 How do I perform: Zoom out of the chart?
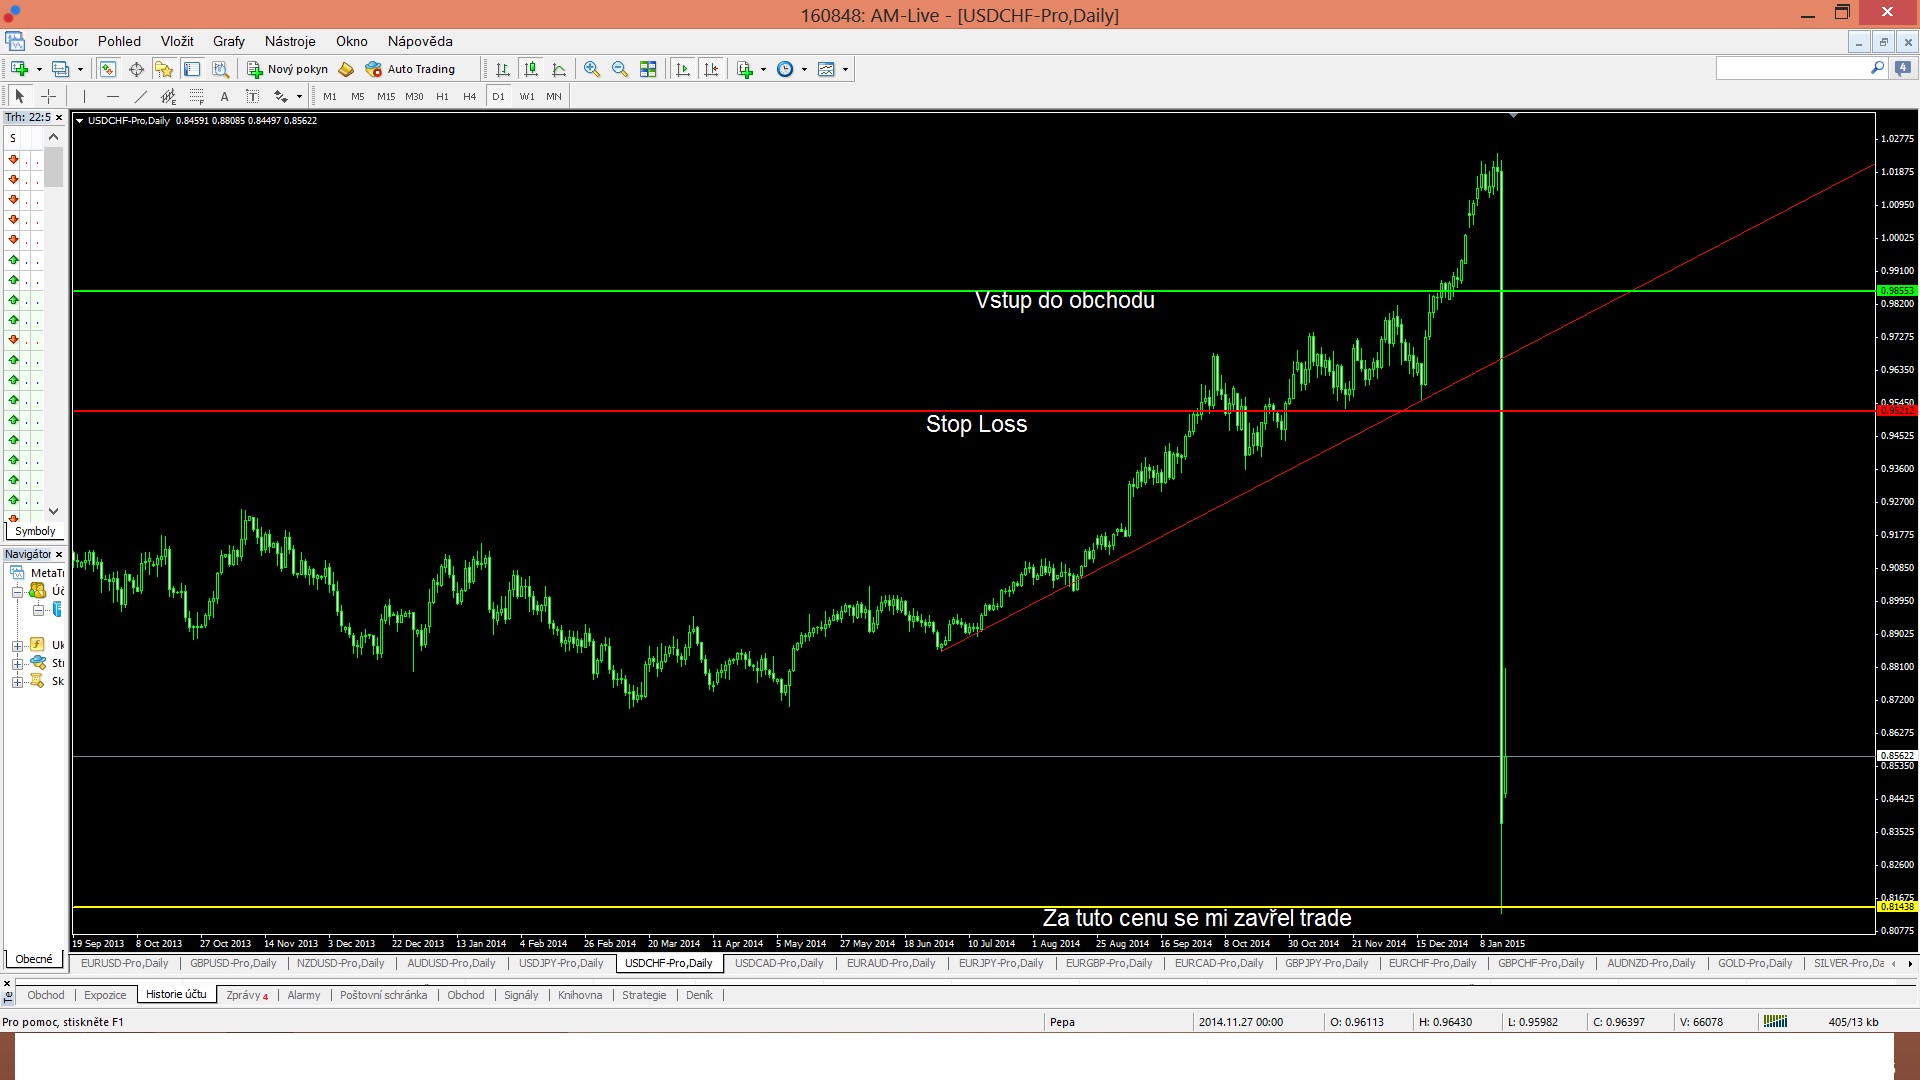coord(620,69)
